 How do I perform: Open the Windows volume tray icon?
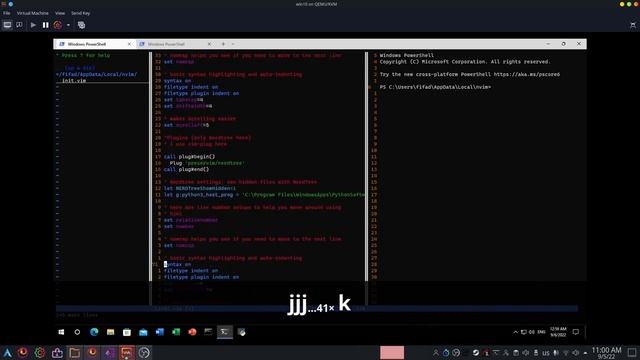pyautogui.click(x=531, y=332)
